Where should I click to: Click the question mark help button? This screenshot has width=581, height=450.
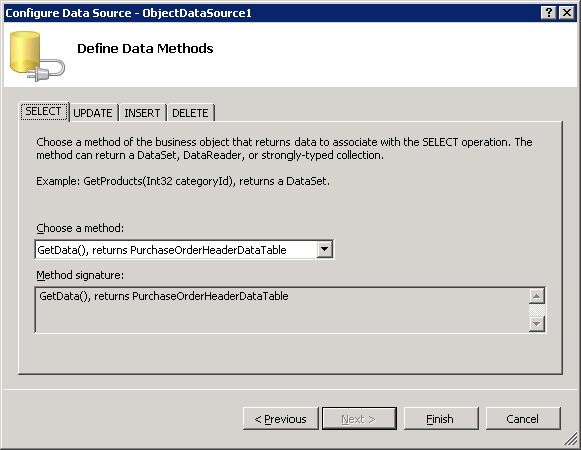(x=549, y=13)
